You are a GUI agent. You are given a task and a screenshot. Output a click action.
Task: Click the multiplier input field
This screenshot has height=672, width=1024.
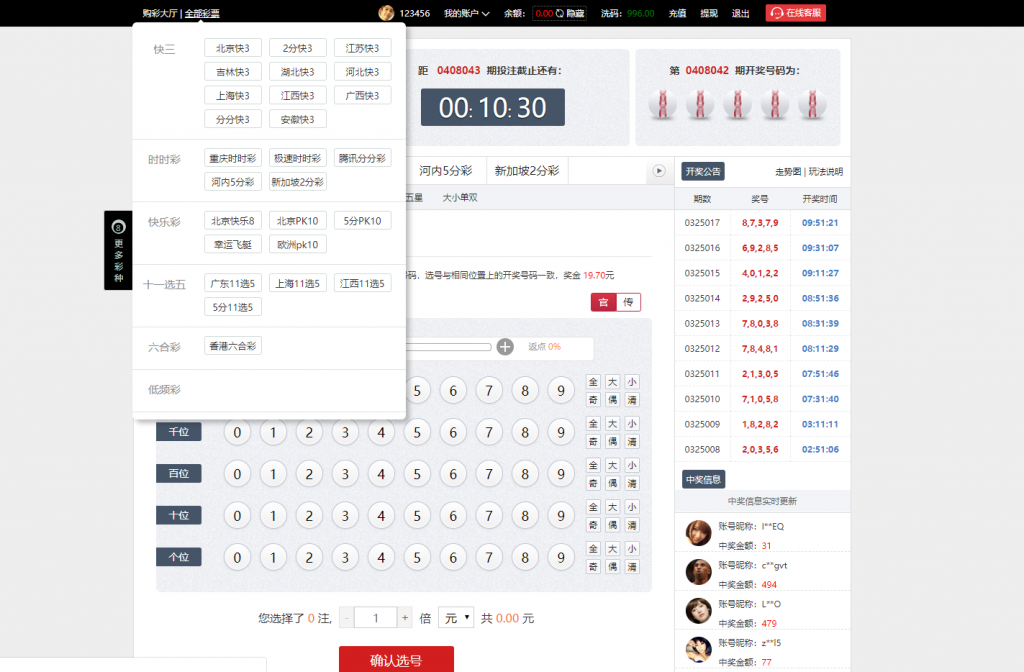(x=376, y=618)
